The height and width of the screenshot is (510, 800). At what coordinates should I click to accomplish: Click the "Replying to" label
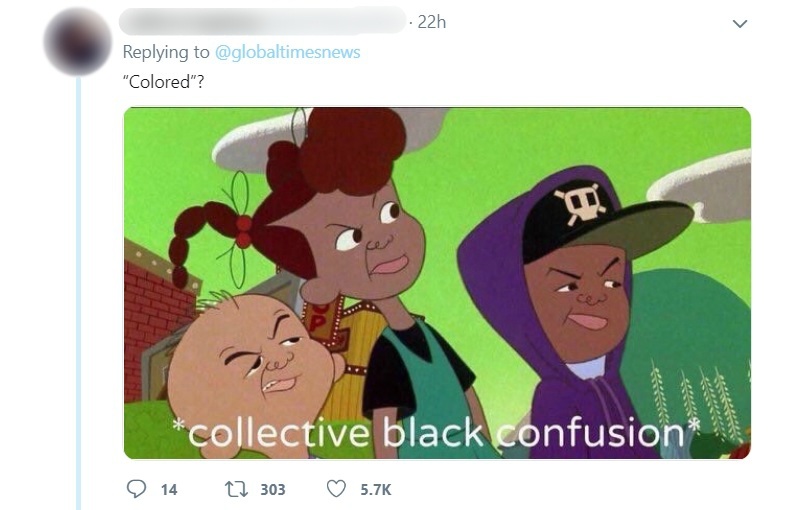[166, 52]
